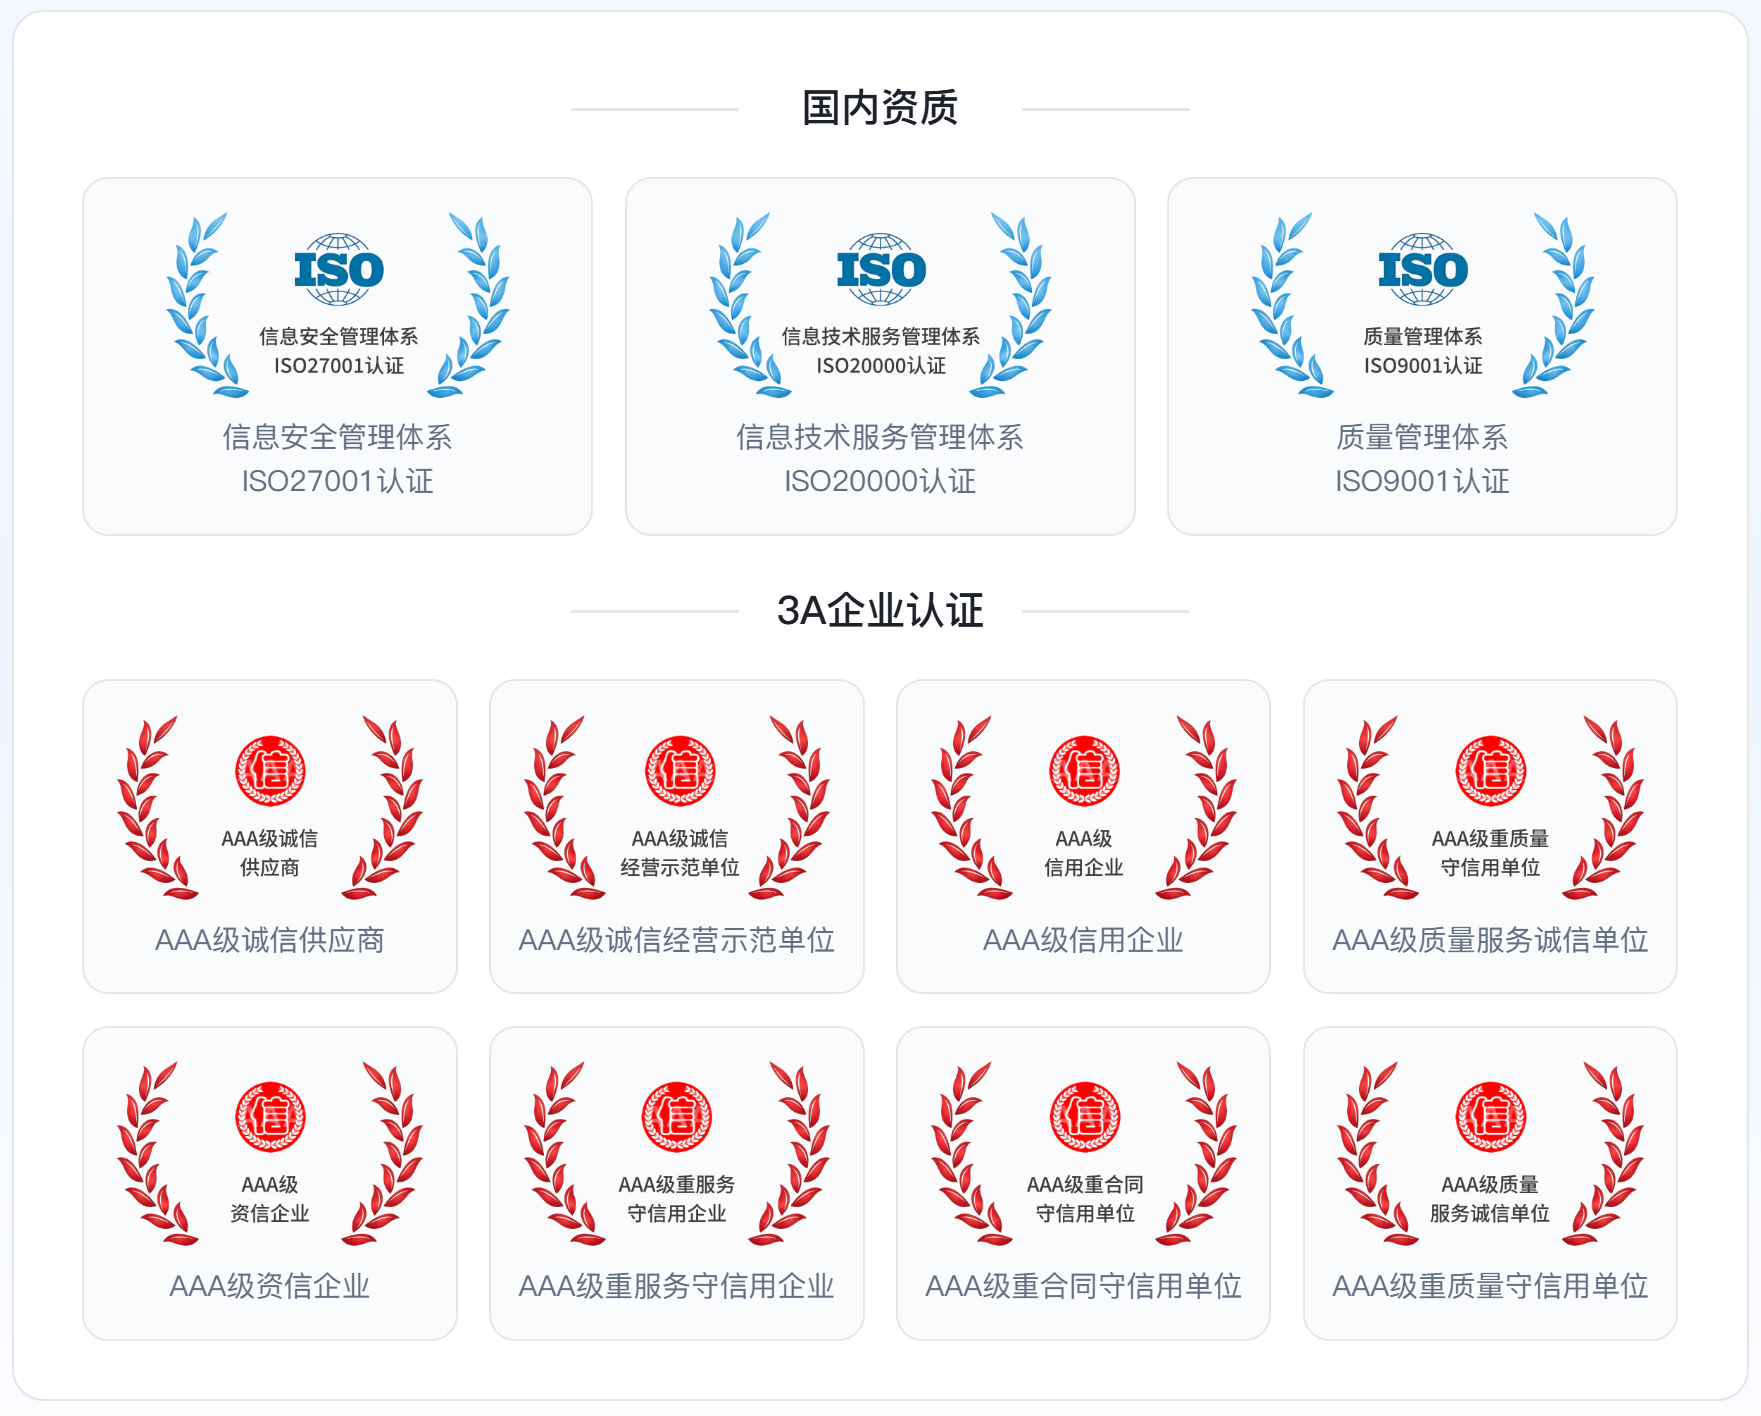Click the caption AAA级重服务守信用企业
1761x1416 pixels.
pyautogui.click(x=677, y=1286)
